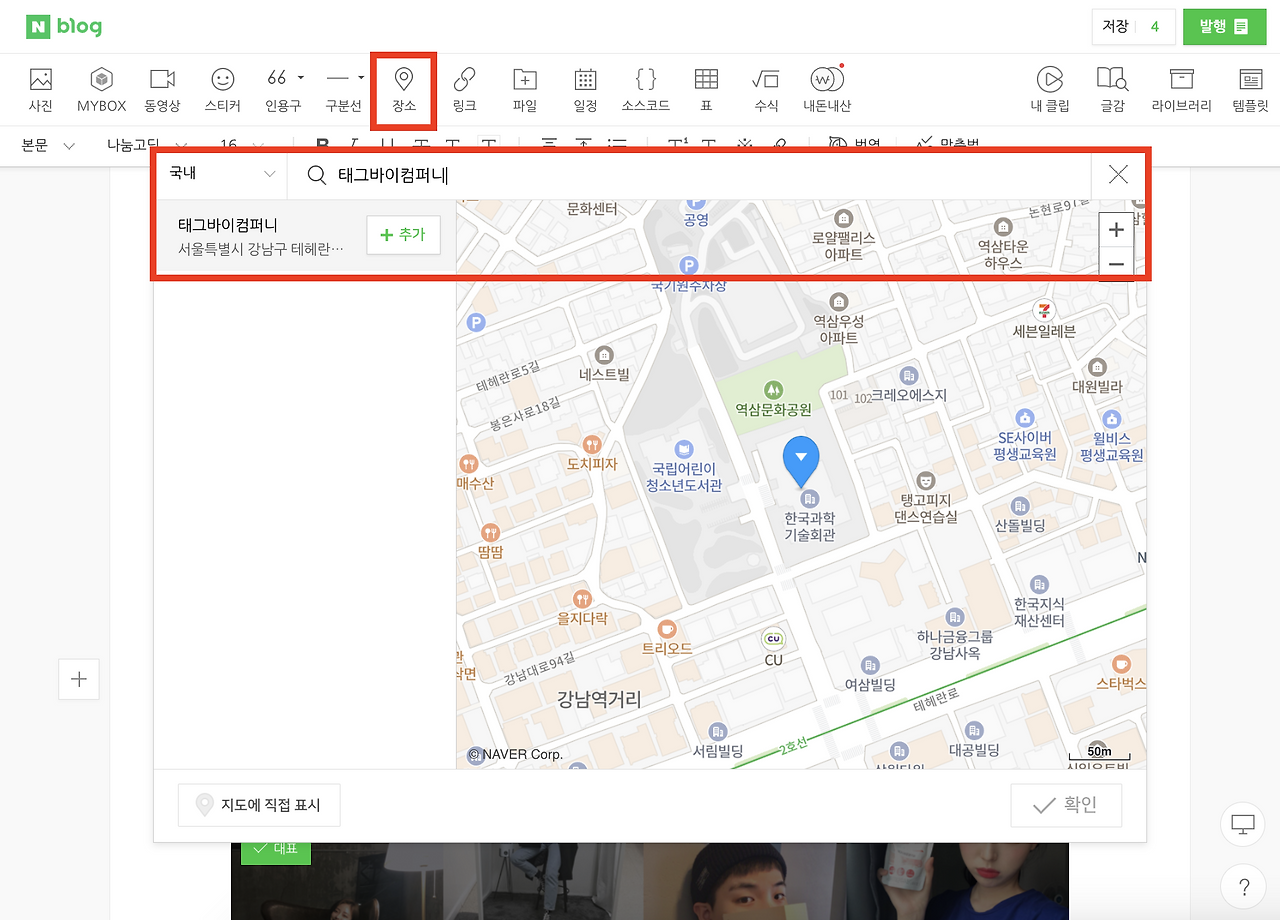Open the 수식 formula editor
Viewport: 1280px width, 920px height.
click(766, 88)
